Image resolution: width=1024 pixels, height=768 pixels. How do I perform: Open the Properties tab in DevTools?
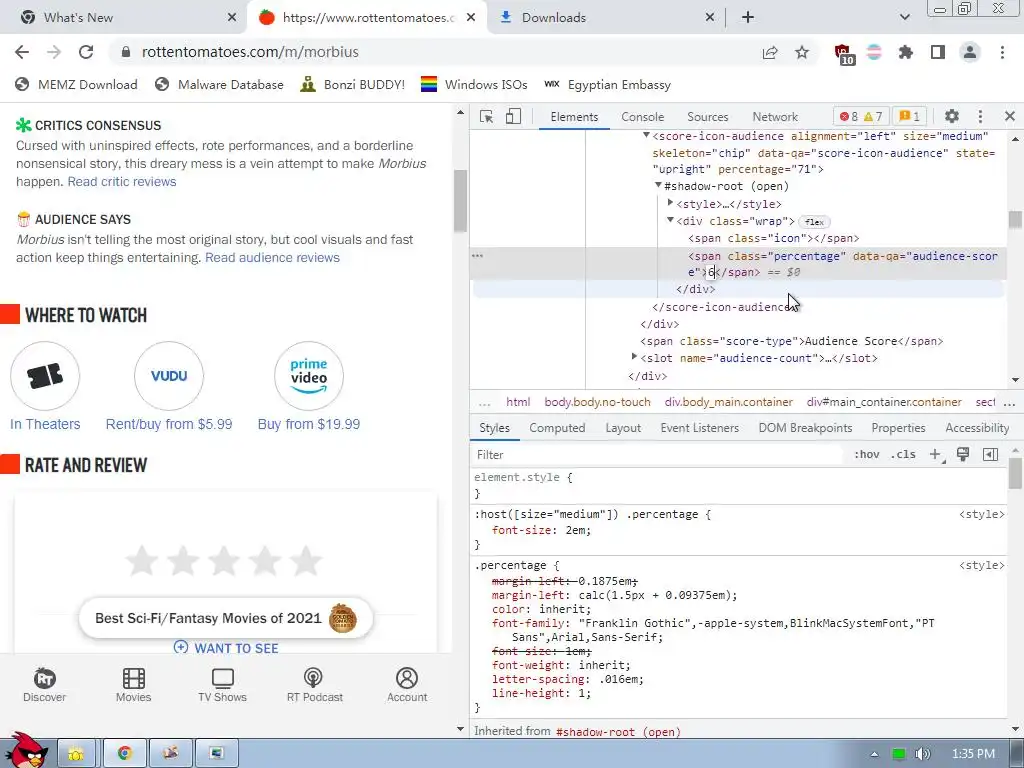(x=898, y=428)
